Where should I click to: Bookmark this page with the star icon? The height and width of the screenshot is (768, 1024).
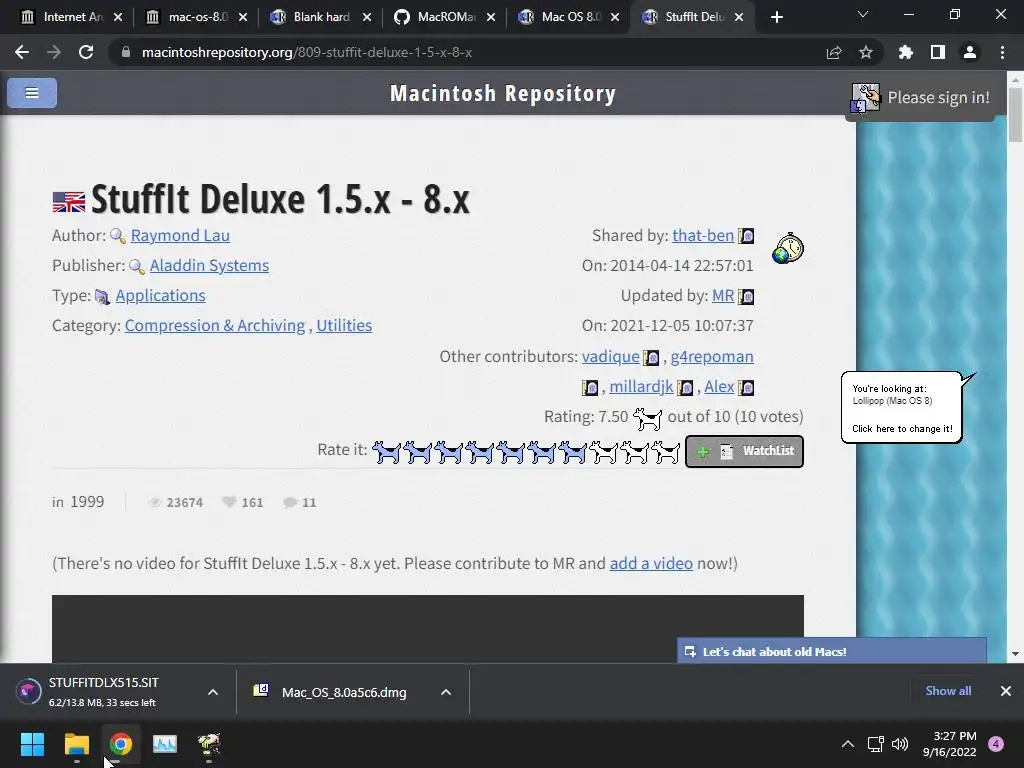click(866, 52)
